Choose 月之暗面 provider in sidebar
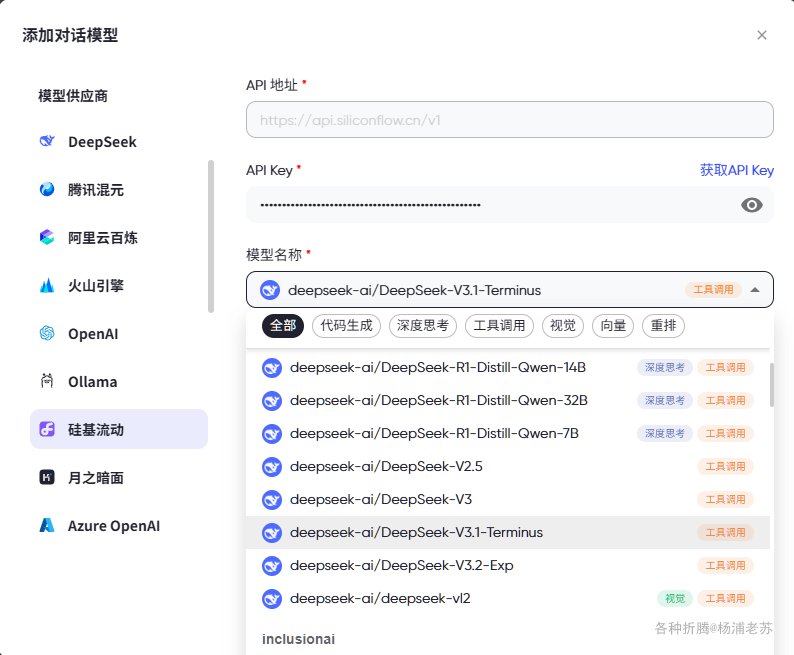Viewport: 794px width, 655px height. coord(119,477)
